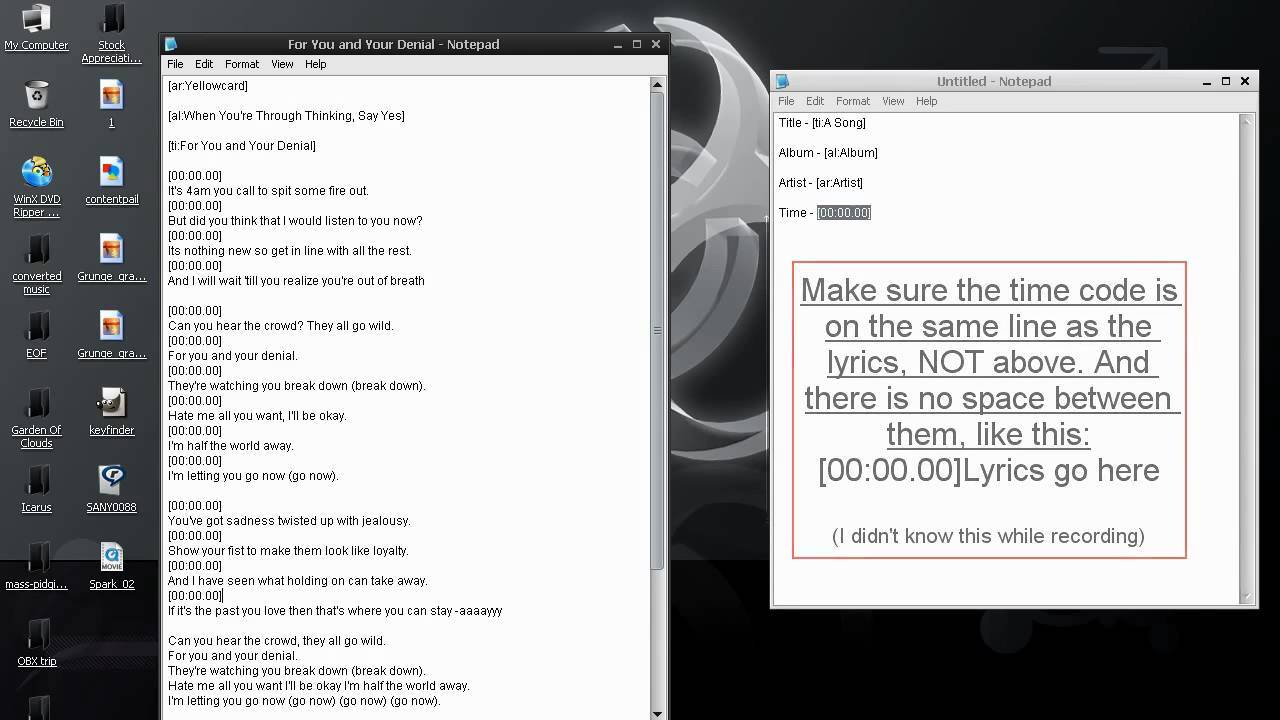Click the Notepad icon in the Untitled title bar
Image resolution: width=1280 pixels, height=720 pixels.
click(x=785, y=81)
